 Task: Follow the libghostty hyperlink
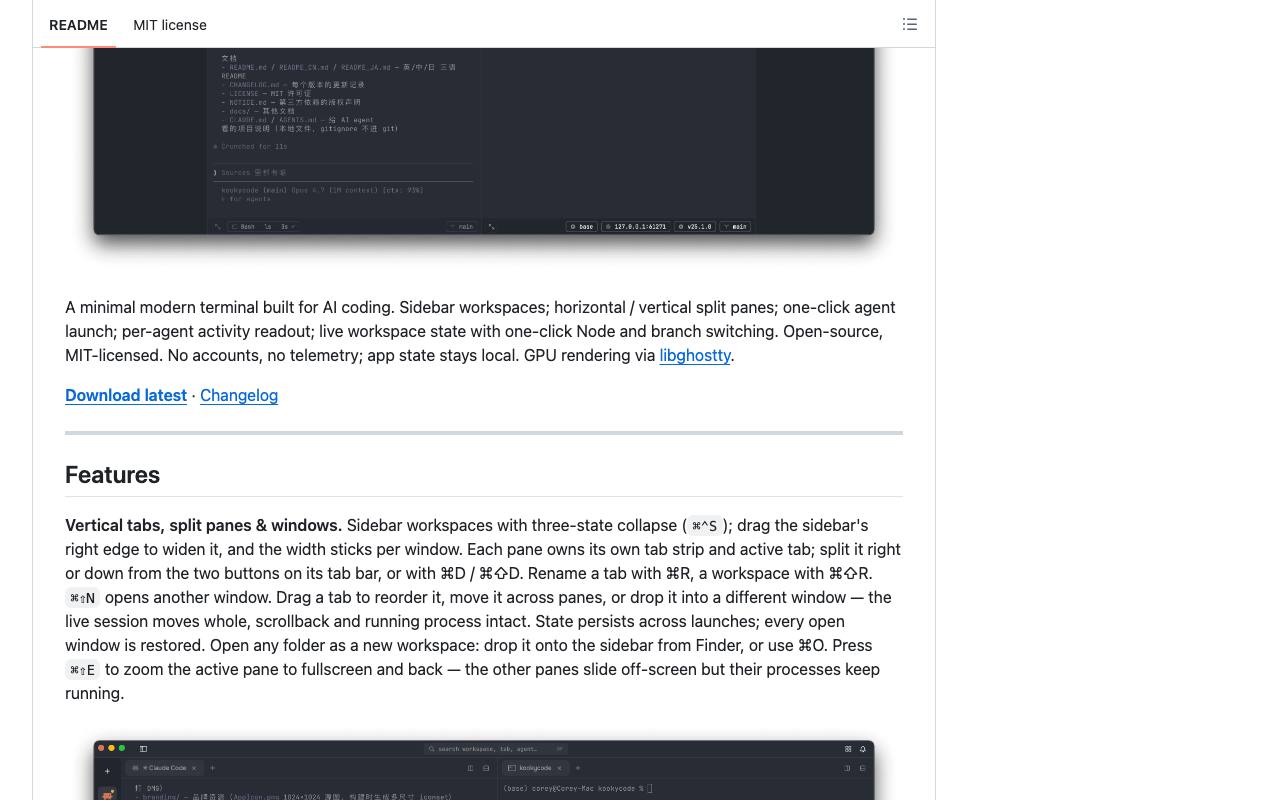pos(695,355)
